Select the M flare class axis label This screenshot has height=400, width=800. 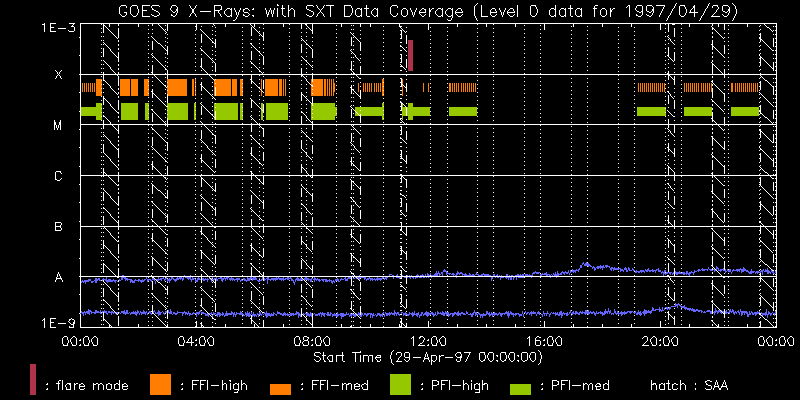click(x=58, y=126)
